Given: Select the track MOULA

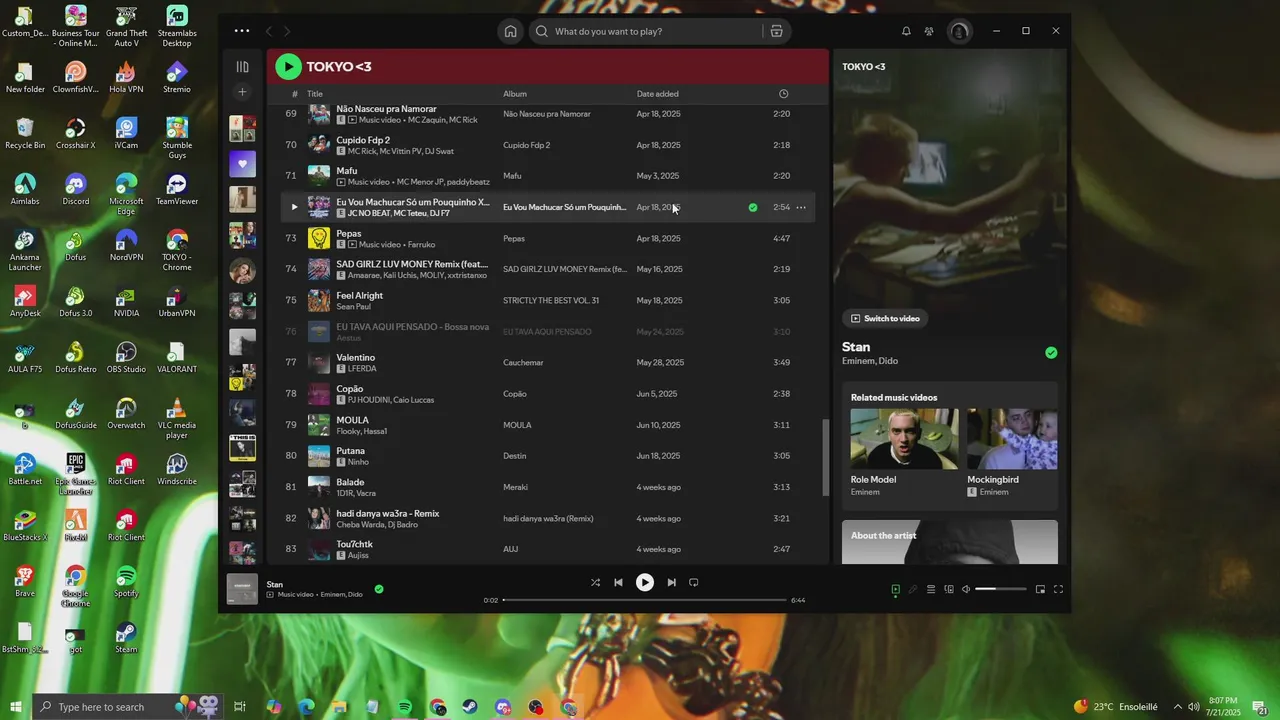Looking at the screenshot, I should [352, 420].
